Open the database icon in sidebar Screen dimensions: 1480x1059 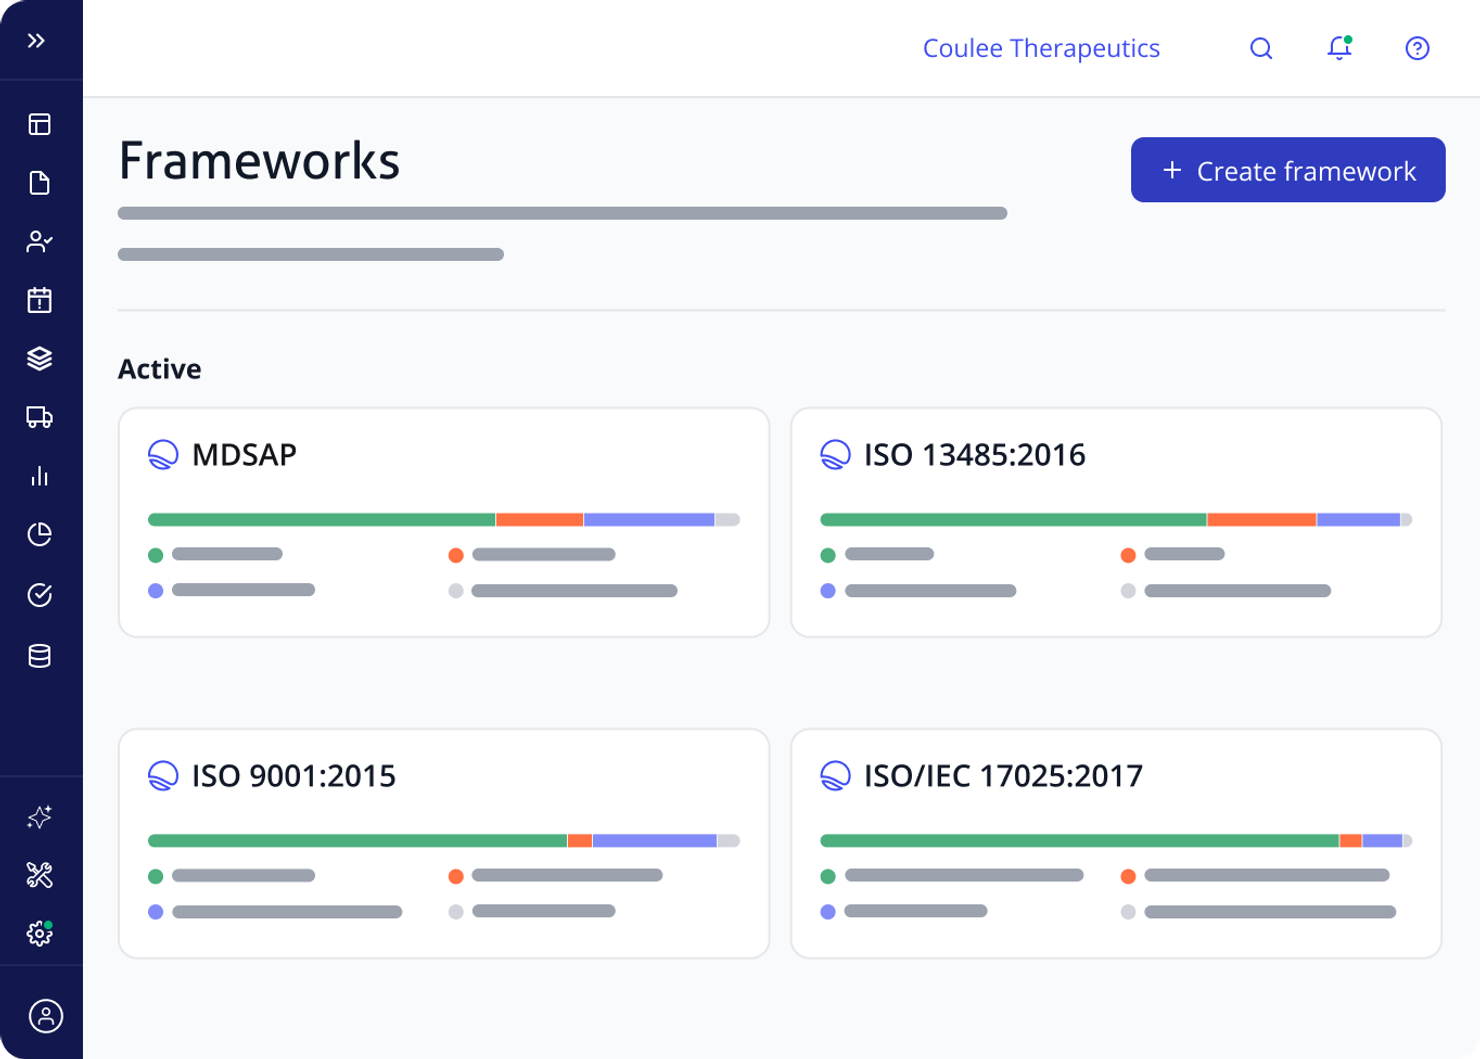point(40,656)
